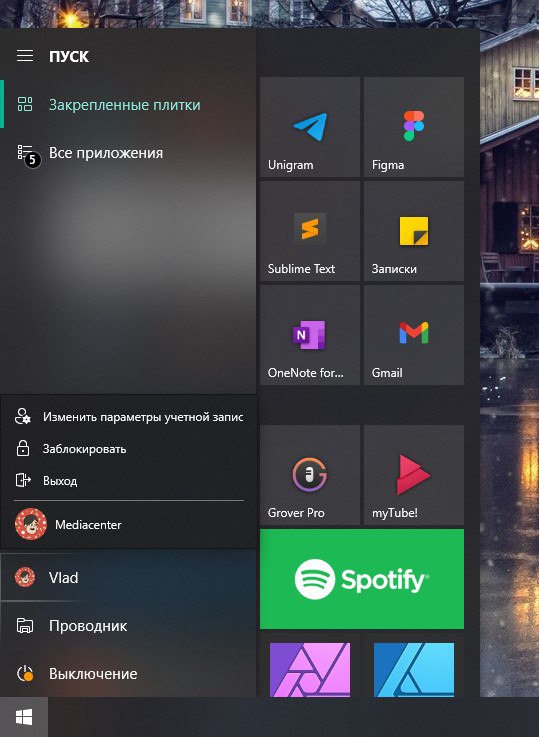The width and height of the screenshot is (539, 737).
Task: Click the Mediacenter avatar picture
Action: point(31,524)
